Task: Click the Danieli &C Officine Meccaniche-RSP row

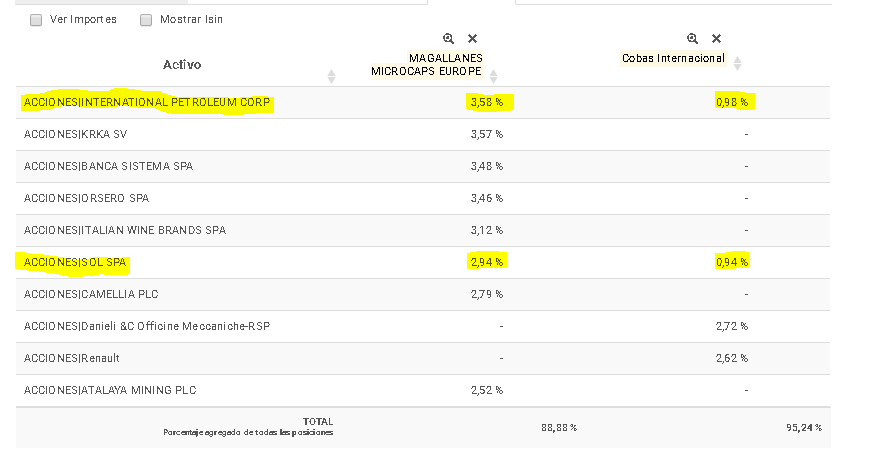Action: pyautogui.click(x=423, y=326)
